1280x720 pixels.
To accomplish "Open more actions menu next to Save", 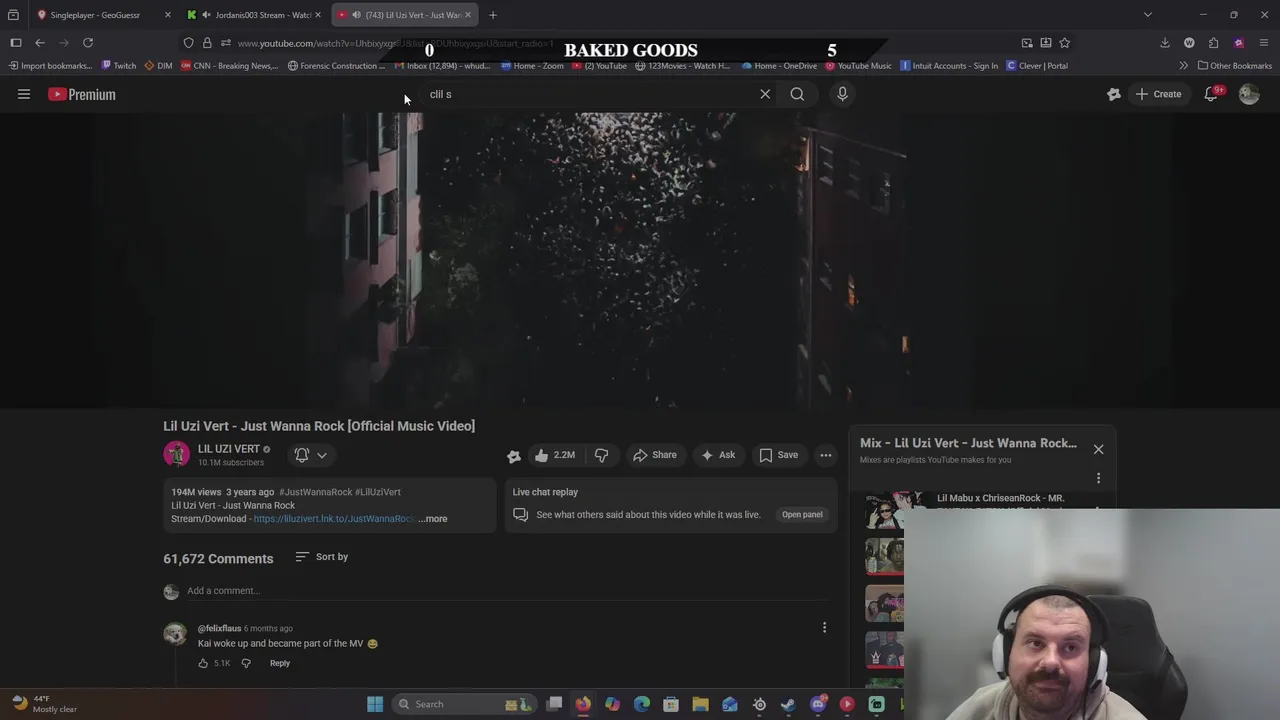I will tap(826, 455).
